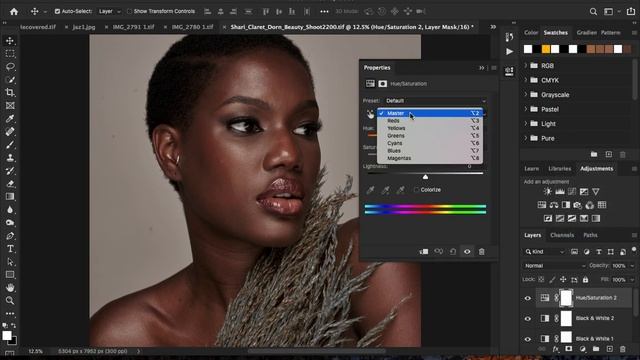This screenshot has height=360, width=640.
Task: Toggle Auto-Select checkbox
Action: pos(57,11)
